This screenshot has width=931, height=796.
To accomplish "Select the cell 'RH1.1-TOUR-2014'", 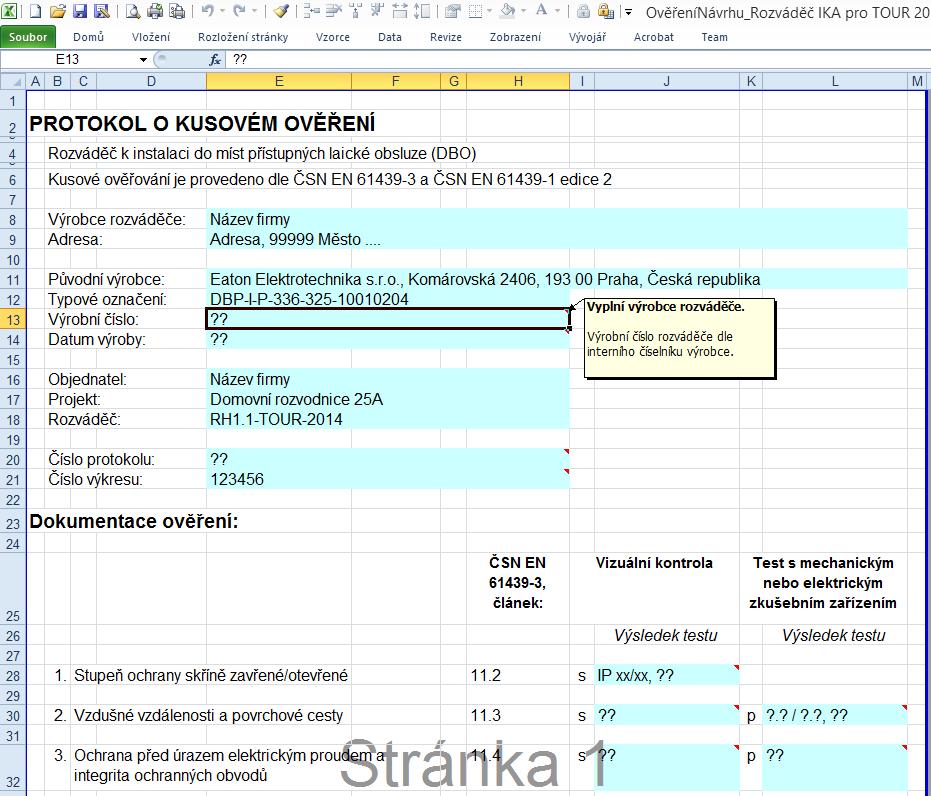I will pyautogui.click(x=388, y=420).
